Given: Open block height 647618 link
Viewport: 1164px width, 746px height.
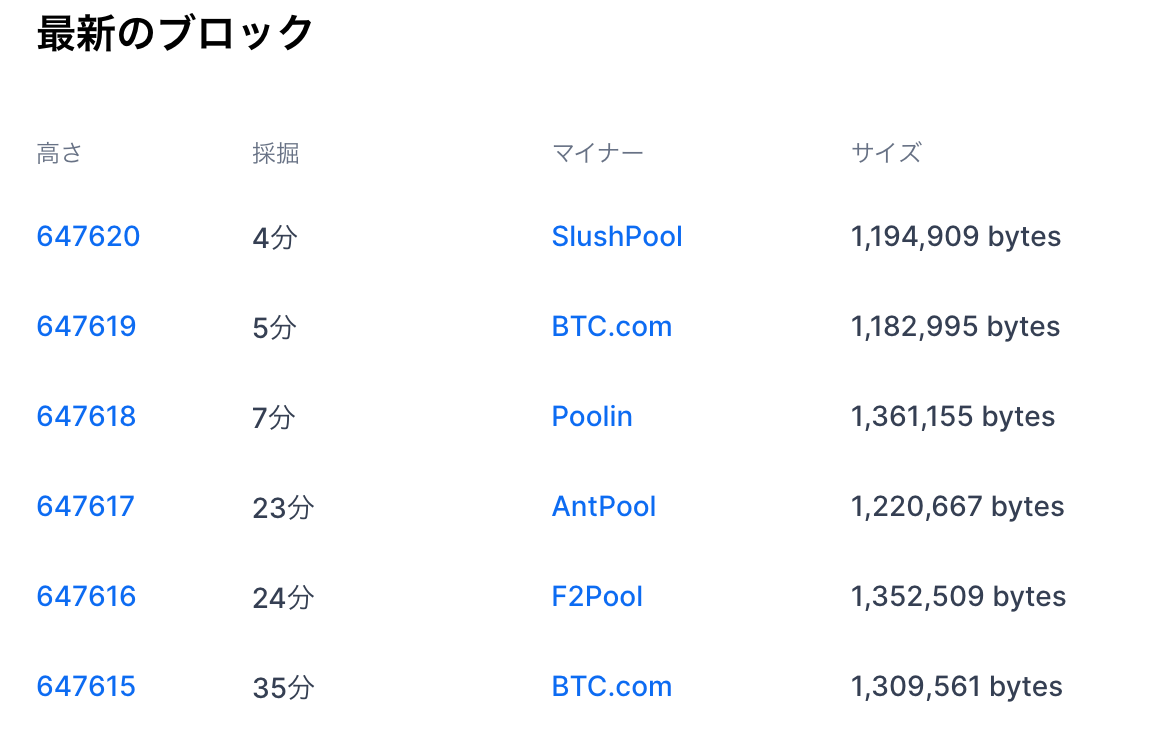Looking at the screenshot, I should pyautogui.click(x=87, y=416).
